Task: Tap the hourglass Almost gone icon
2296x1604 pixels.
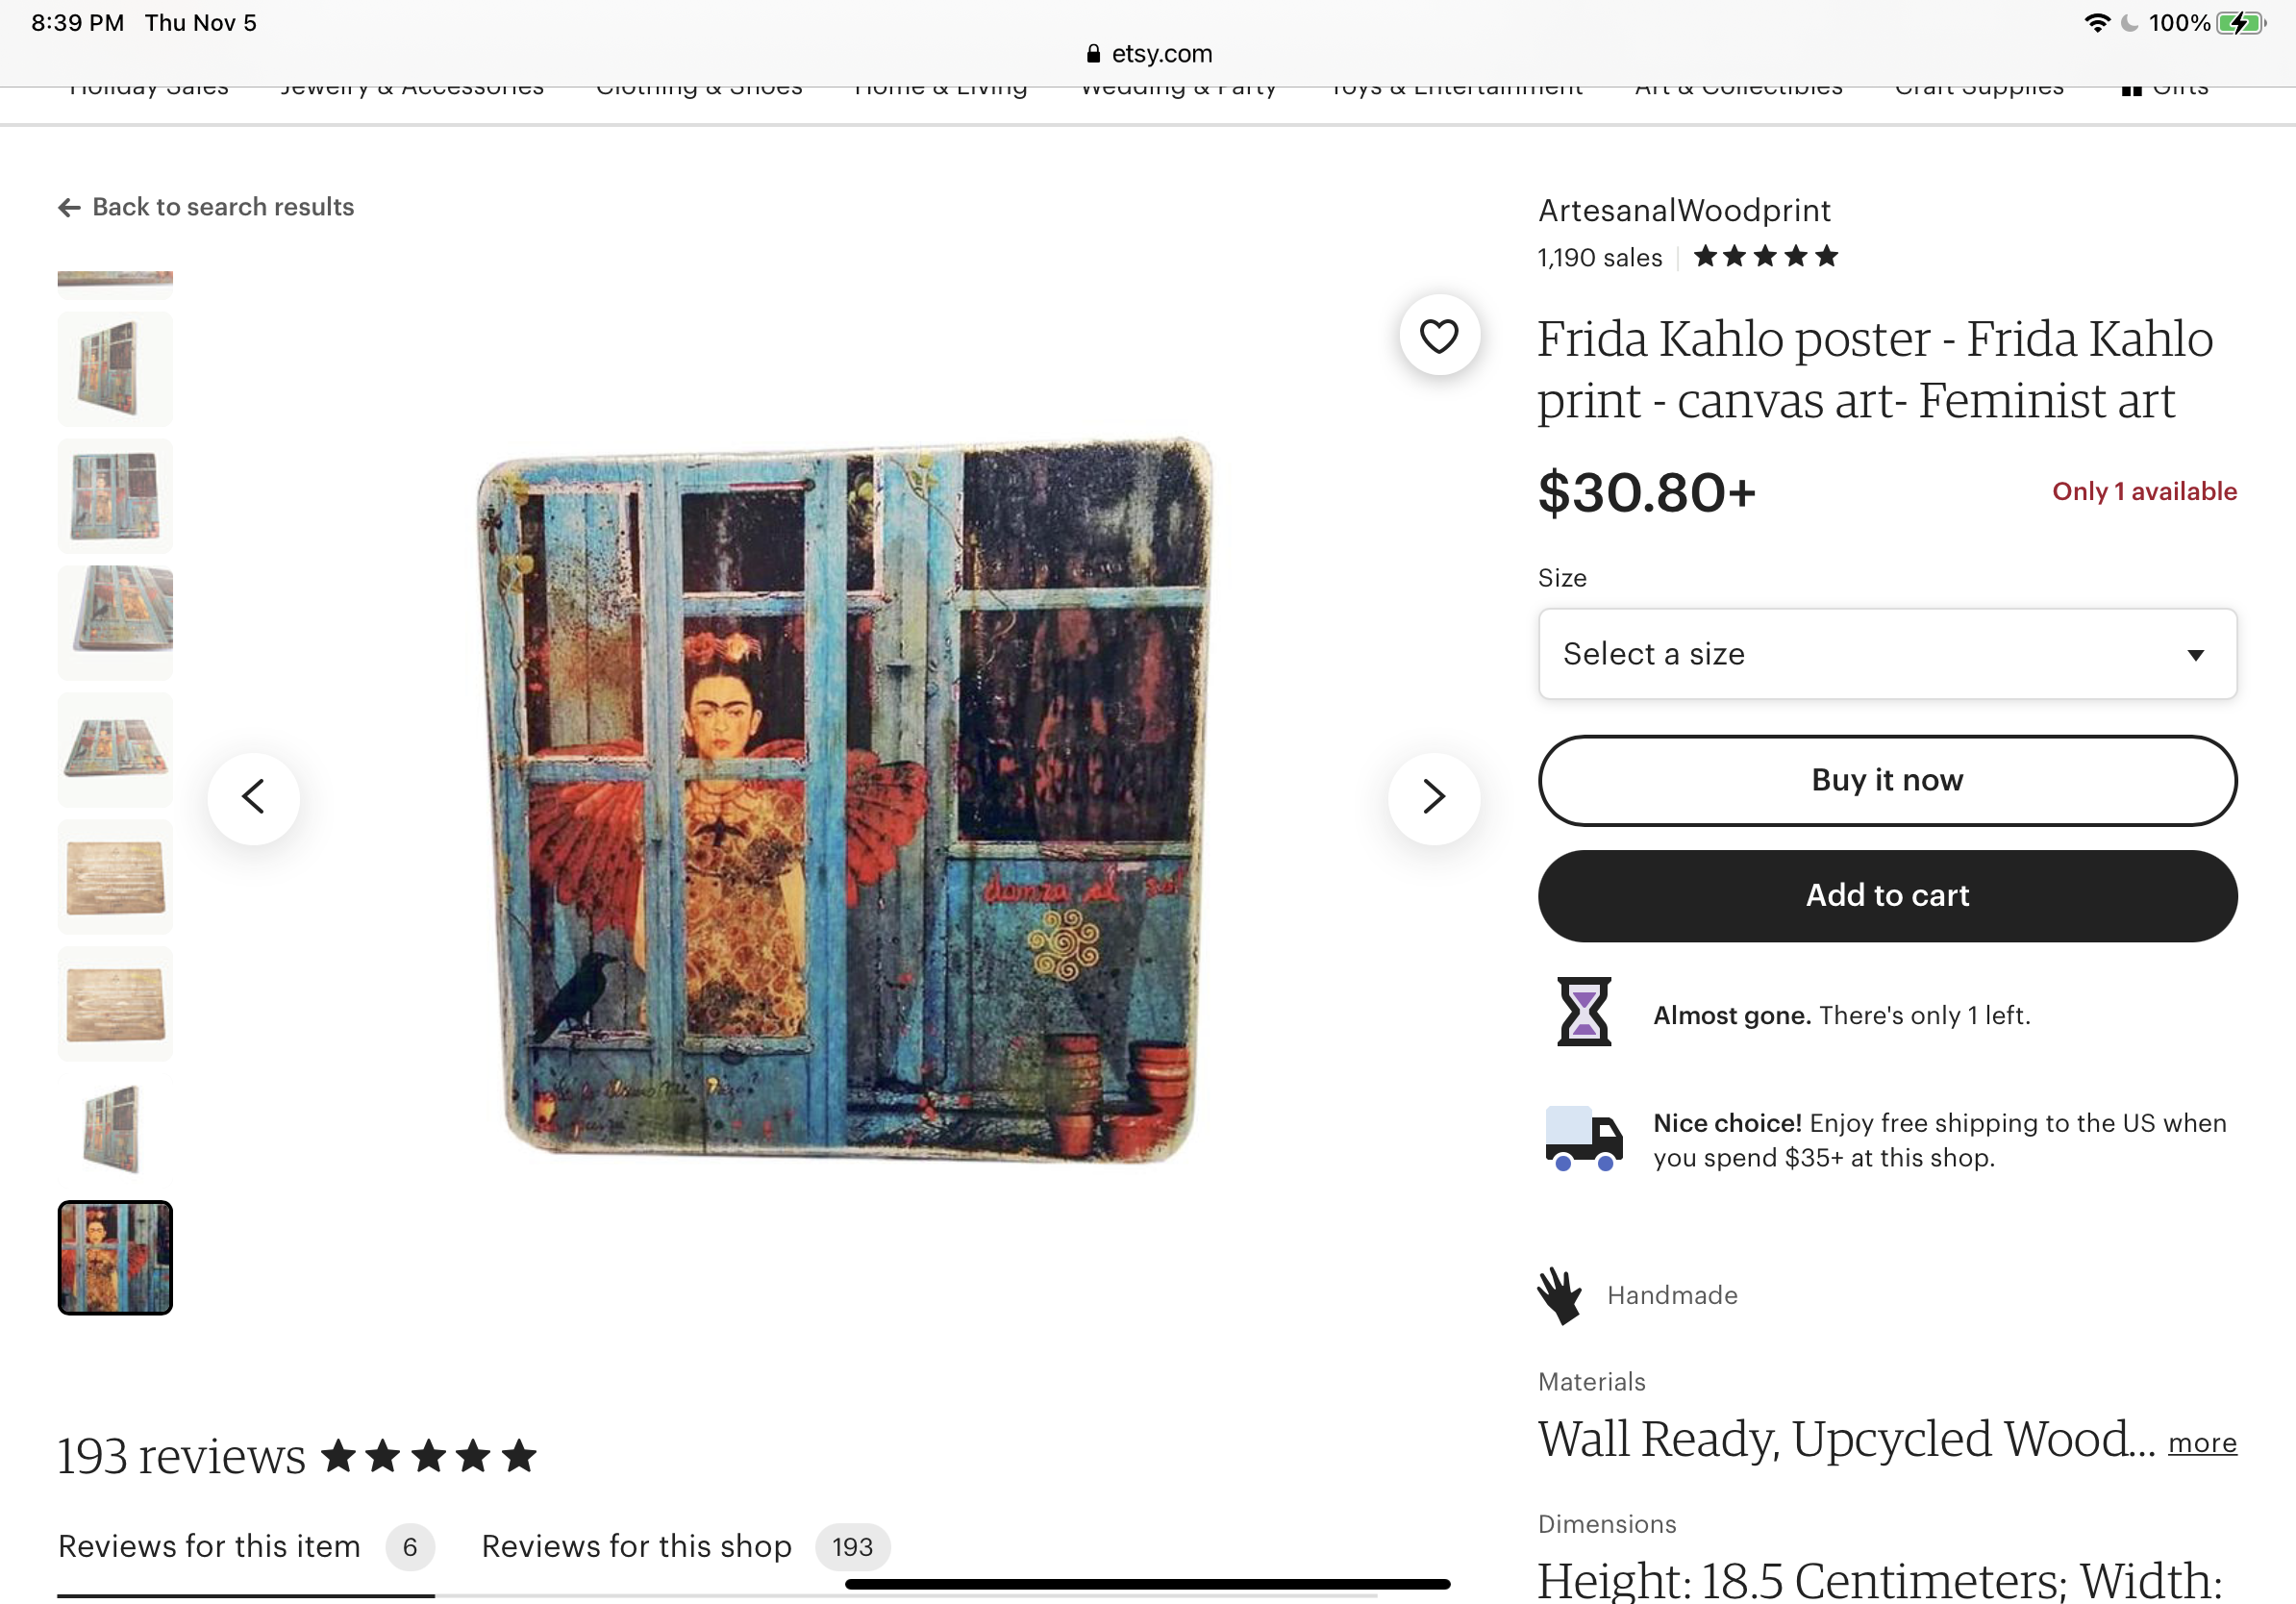Action: [x=1584, y=1012]
